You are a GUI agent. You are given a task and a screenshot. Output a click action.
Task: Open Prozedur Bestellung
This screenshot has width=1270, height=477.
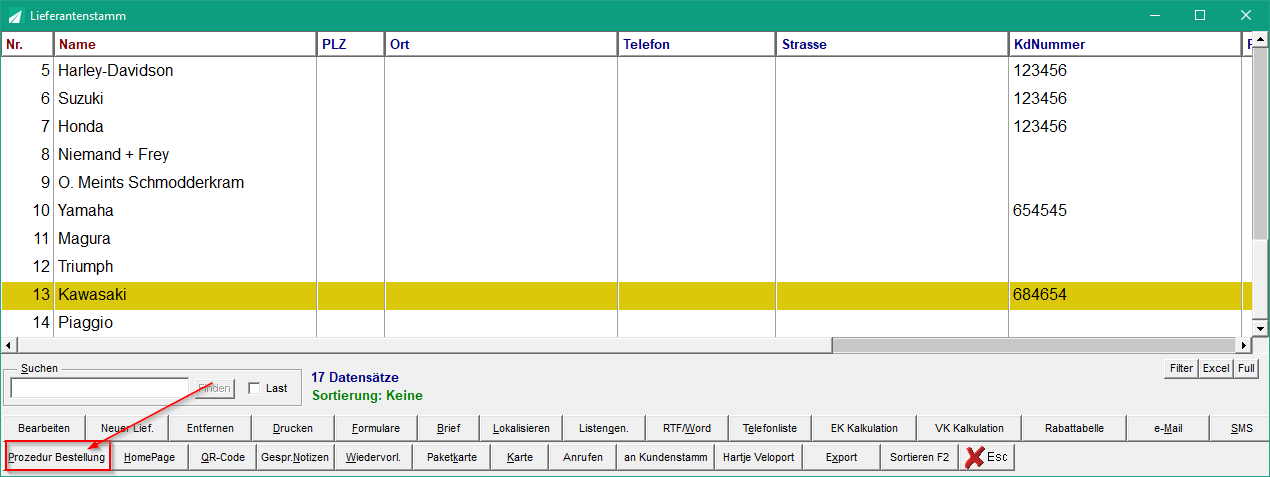[x=57, y=457]
